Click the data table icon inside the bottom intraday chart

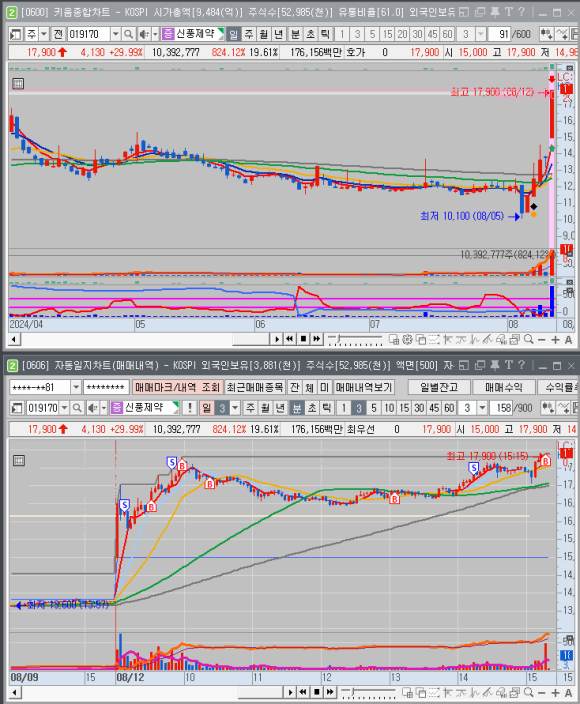(19, 460)
